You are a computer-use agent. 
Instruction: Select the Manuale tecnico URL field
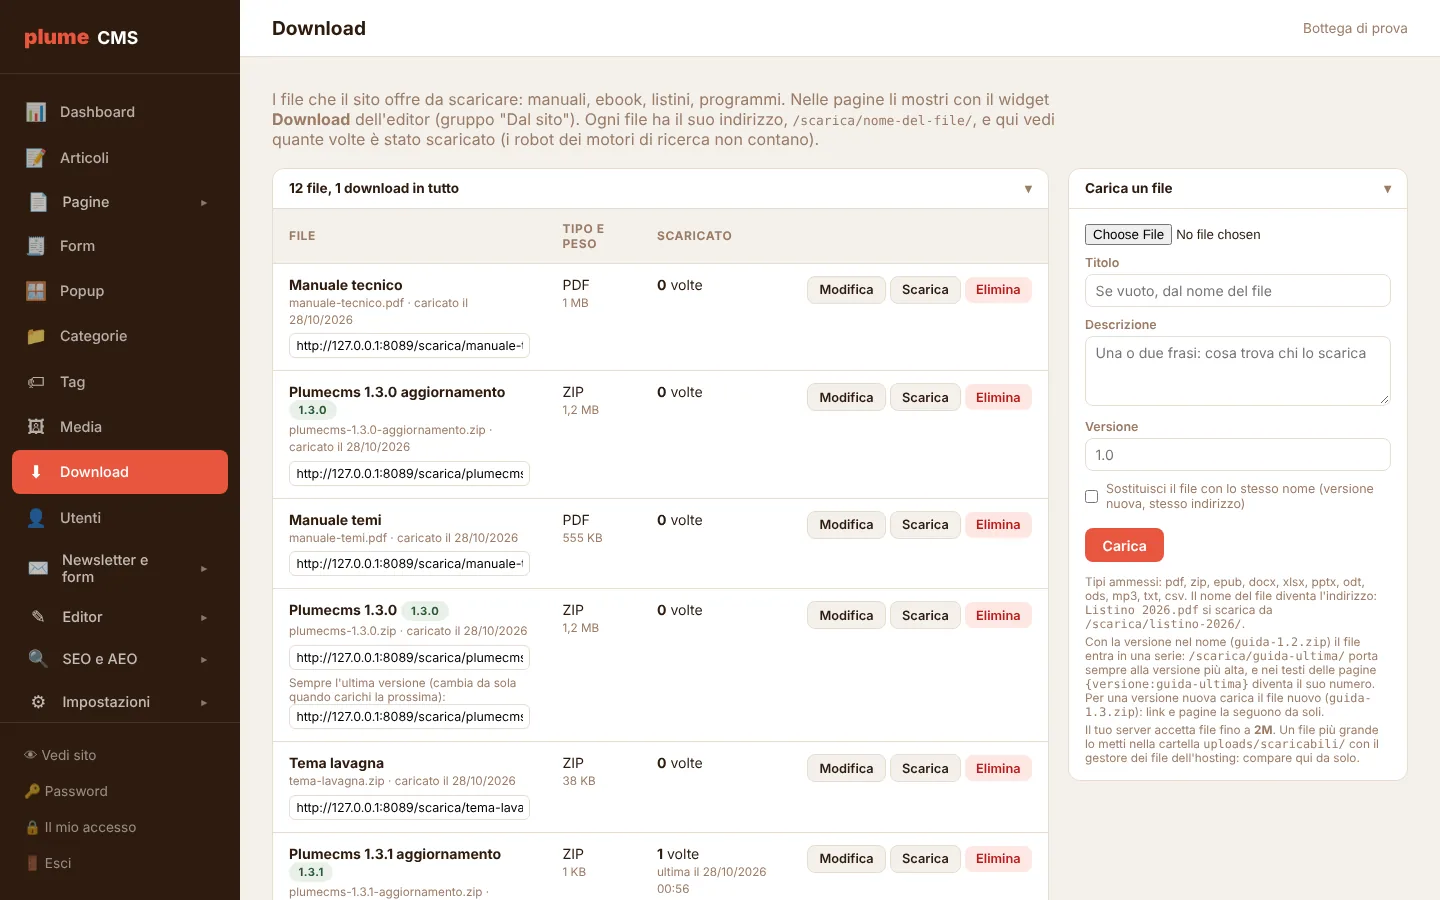point(409,346)
